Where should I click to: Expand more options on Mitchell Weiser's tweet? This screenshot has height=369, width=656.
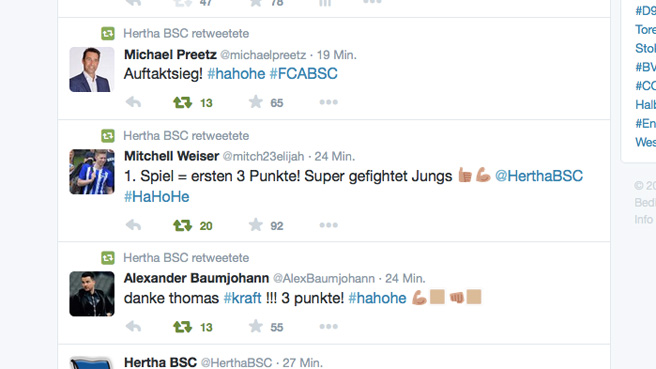(328, 225)
